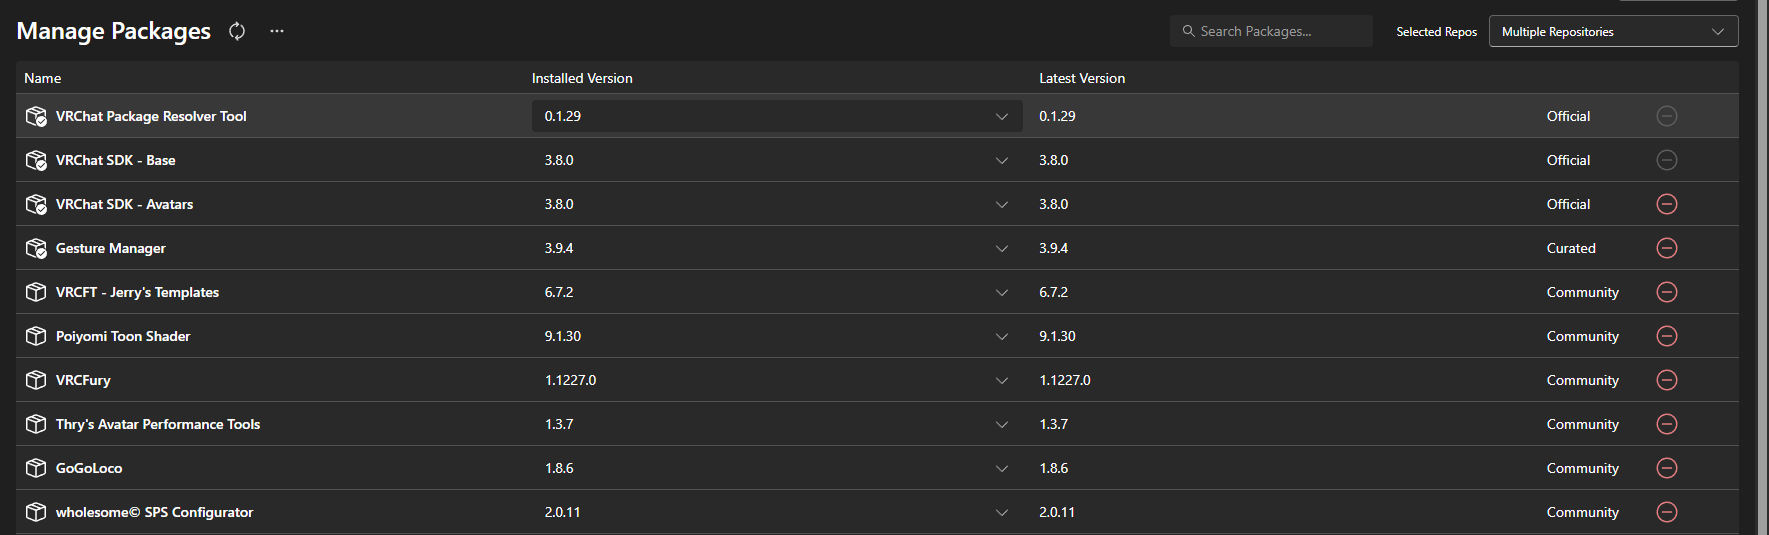This screenshot has width=1769, height=535.
Task: Click latest version 3.9.4 for Gesture Manager
Action: pyautogui.click(x=1054, y=248)
